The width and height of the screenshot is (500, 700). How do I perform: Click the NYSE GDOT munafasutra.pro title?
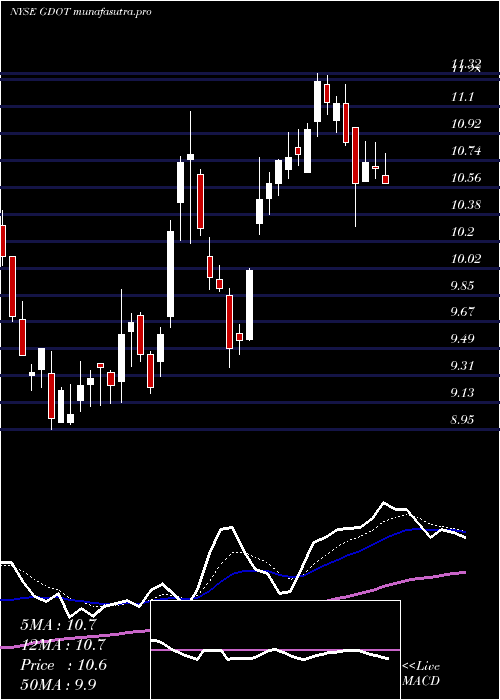[x=80, y=12]
